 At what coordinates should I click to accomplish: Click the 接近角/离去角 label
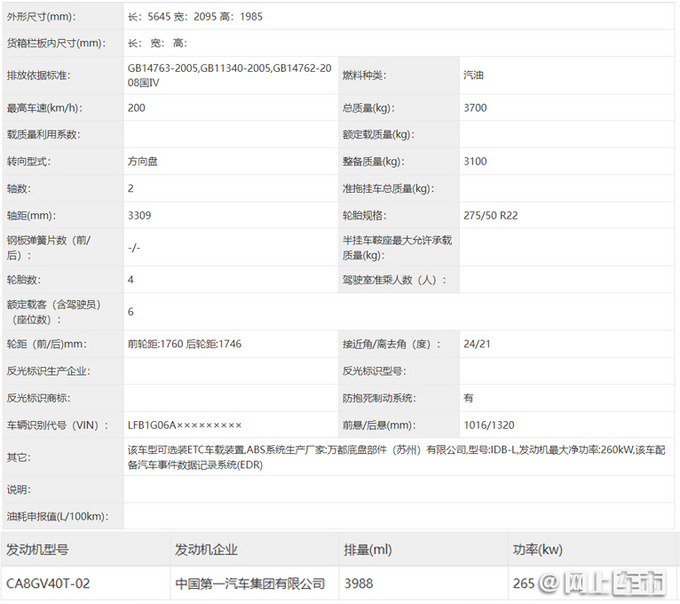[x=391, y=344]
